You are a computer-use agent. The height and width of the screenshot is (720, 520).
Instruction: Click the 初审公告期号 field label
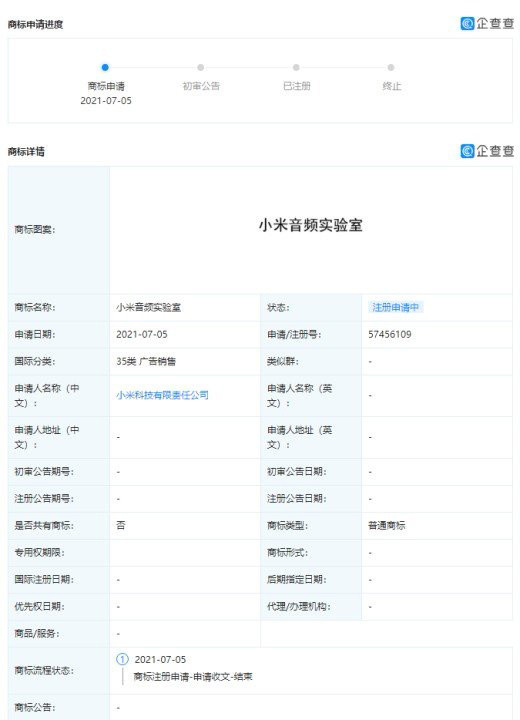click(44, 472)
